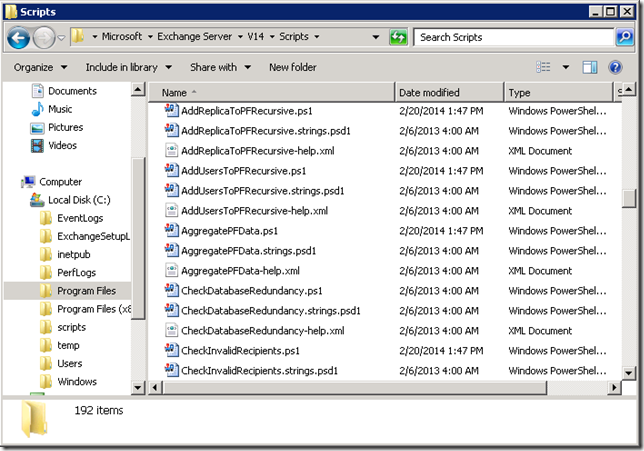This screenshot has height=451, width=644.
Task: Open the inetpub folder in the tree
Action: [65, 254]
